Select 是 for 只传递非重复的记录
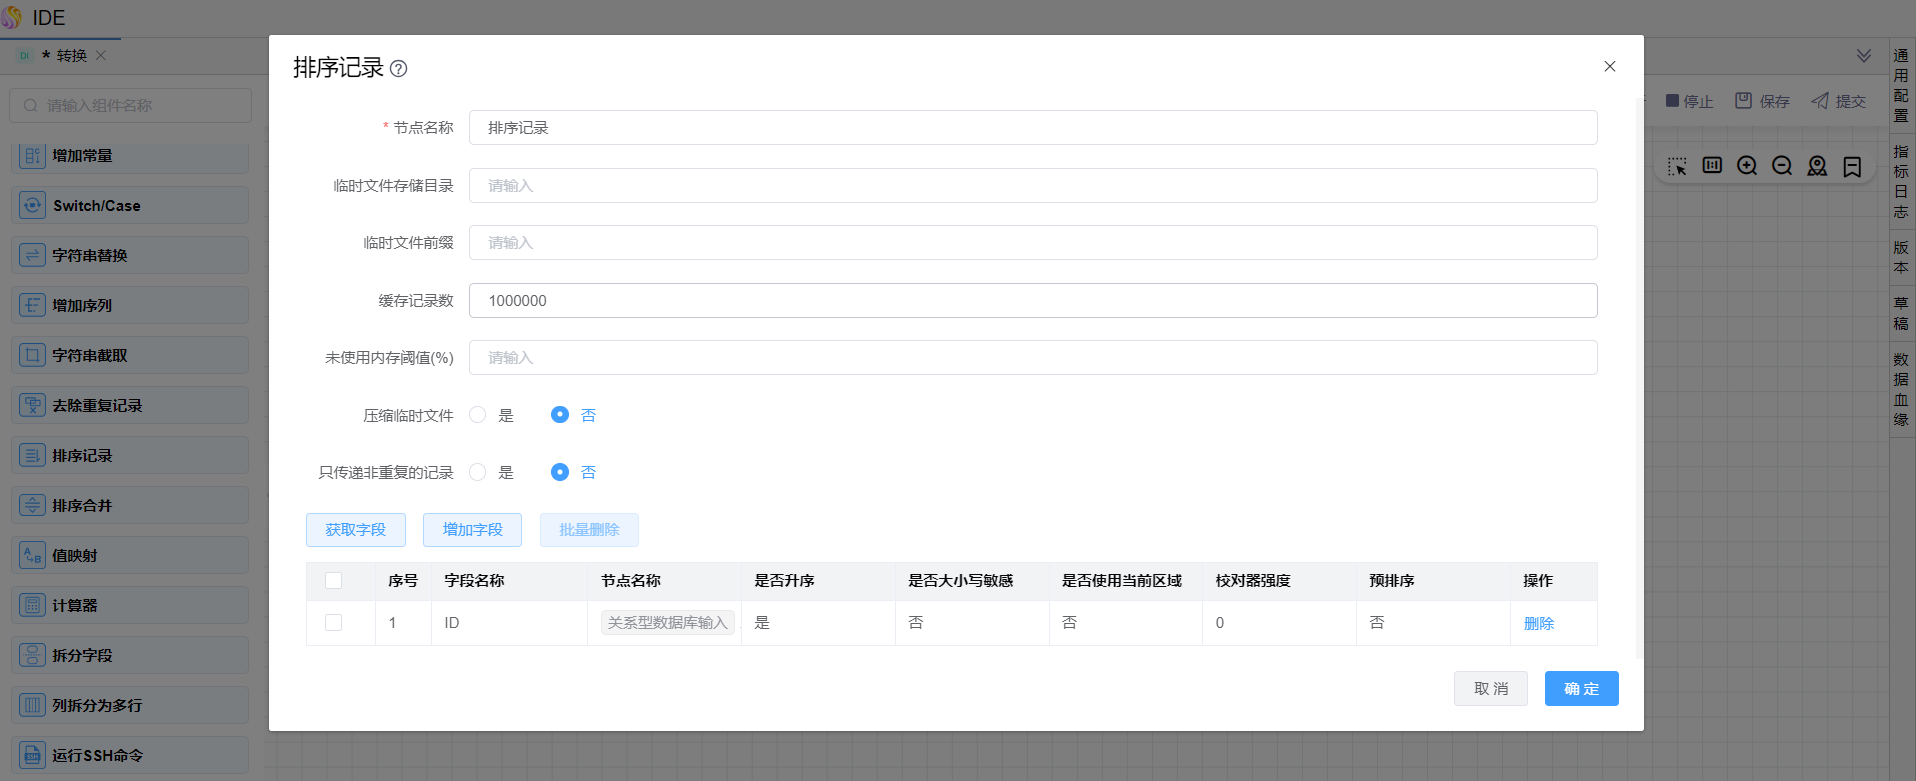Screen dimensions: 1916x781 [x=478, y=472]
